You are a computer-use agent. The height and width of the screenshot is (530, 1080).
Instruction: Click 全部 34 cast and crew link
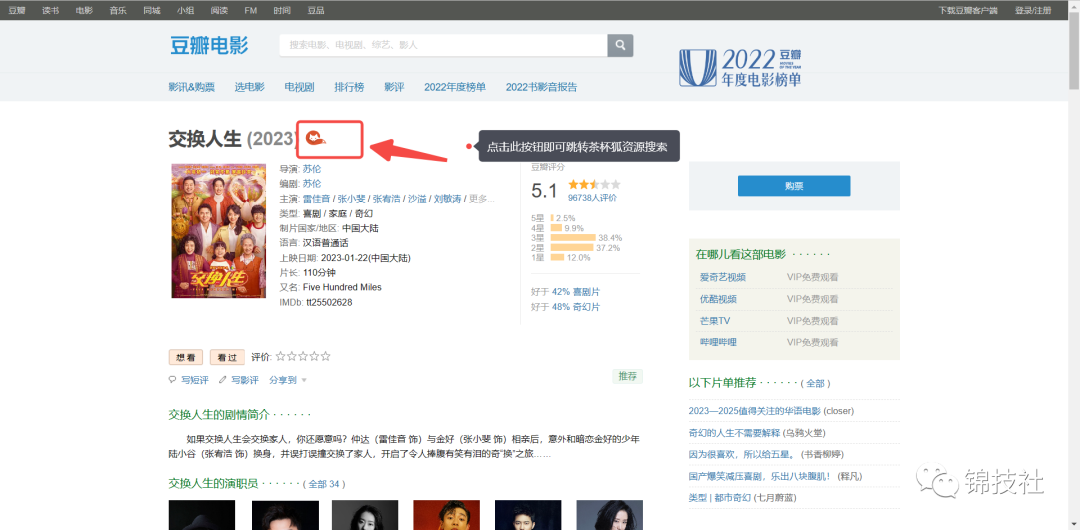tap(324, 484)
